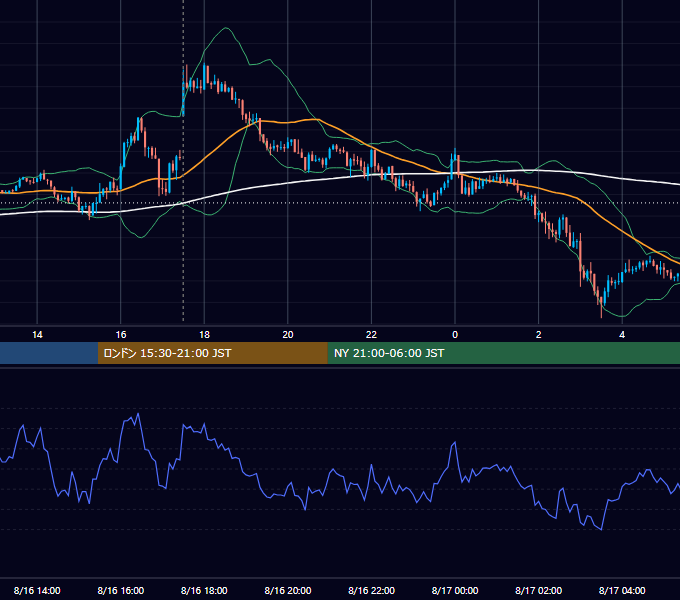
Task: Click time axis label 16
Action: pyautogui.click(x=121, y=335)
